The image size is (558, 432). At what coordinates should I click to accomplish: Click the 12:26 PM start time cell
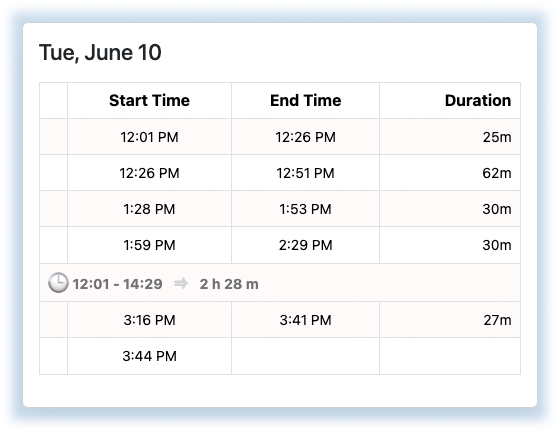149,173
